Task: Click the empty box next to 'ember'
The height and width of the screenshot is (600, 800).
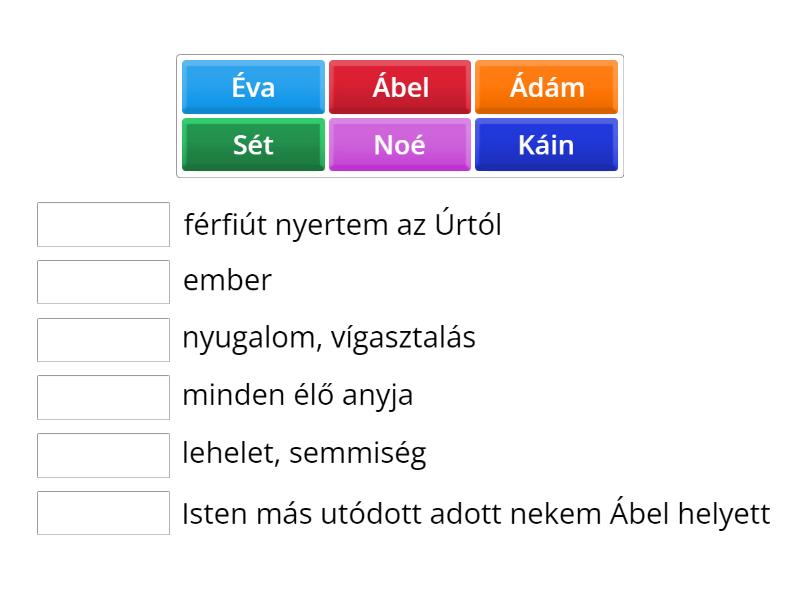Action: pyautogui.click(x=103, y=281)
